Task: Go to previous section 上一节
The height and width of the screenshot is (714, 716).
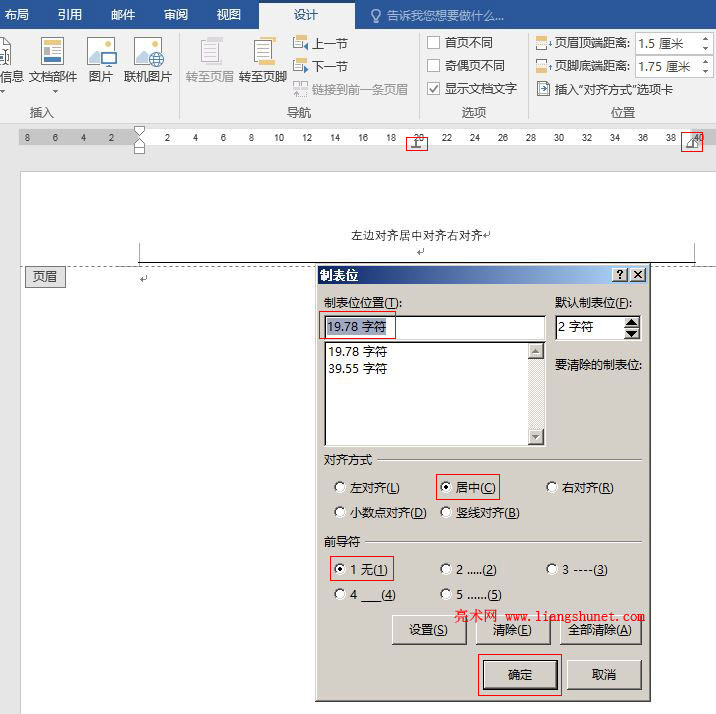Action: 320,43
